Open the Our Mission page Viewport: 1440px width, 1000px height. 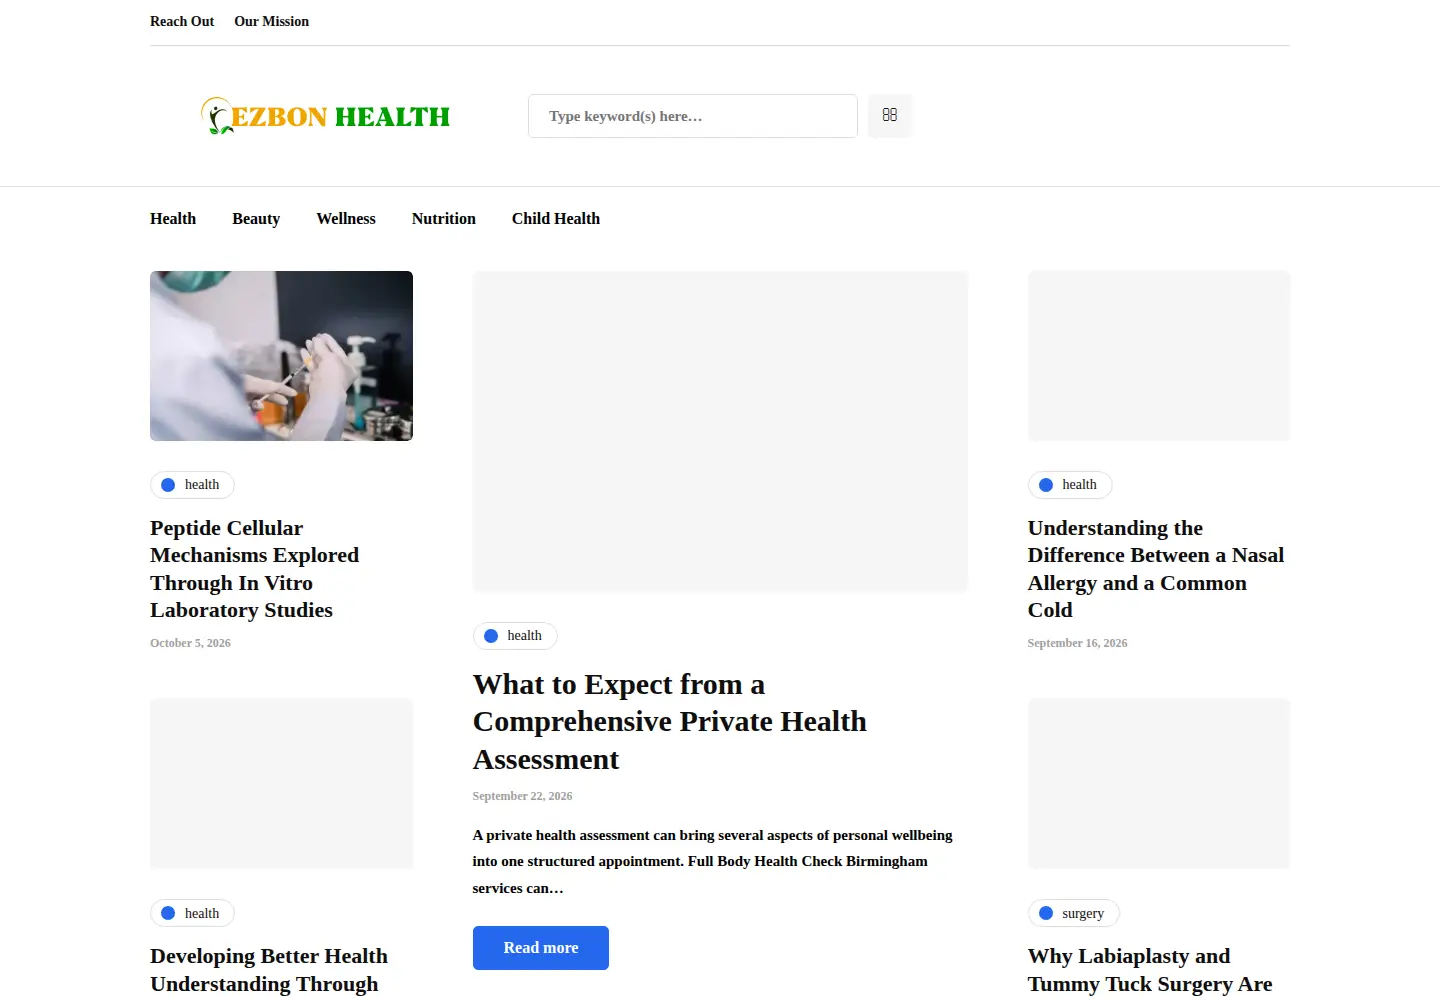tap(271, 21)
